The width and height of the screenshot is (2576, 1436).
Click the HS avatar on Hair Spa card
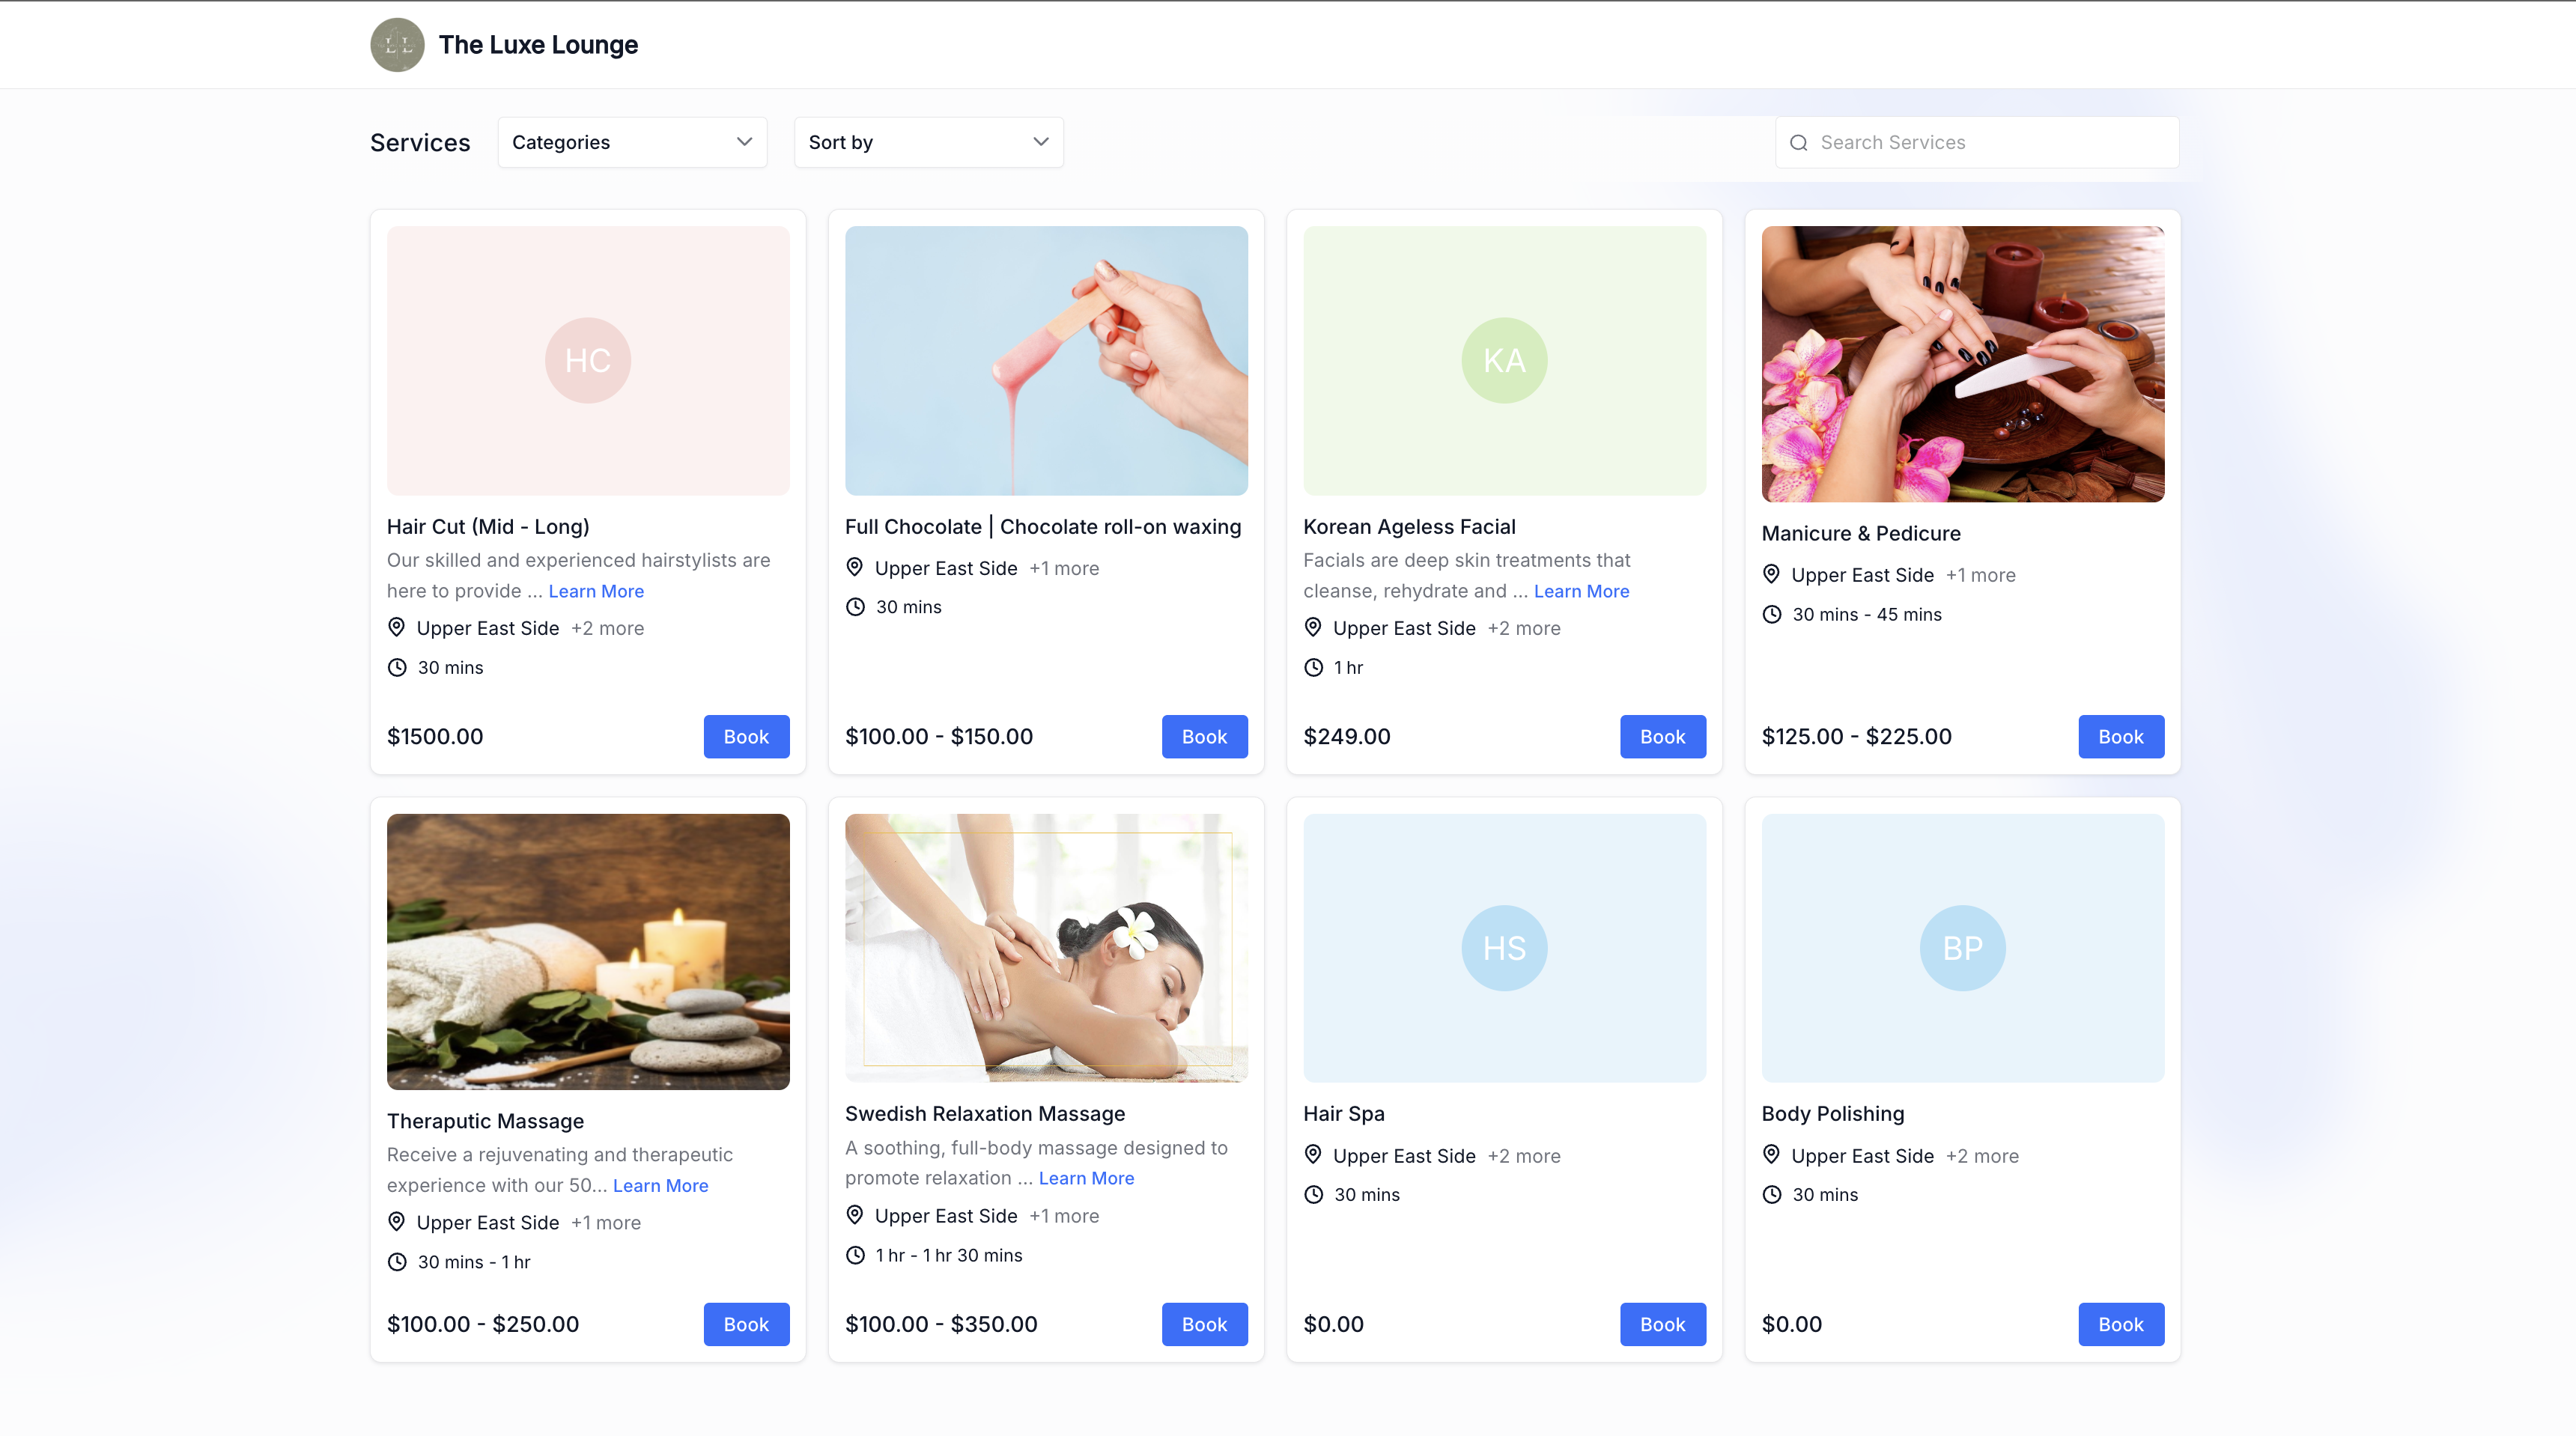(x=1503, y=948)
